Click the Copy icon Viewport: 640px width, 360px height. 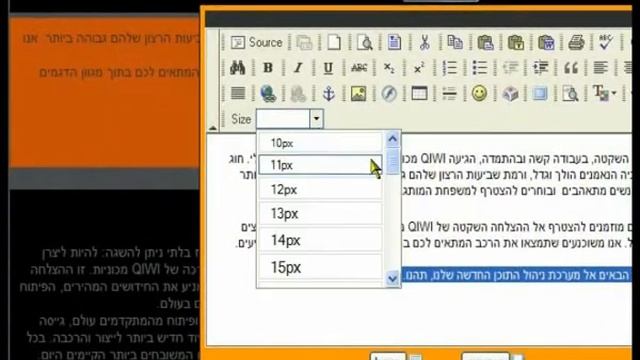(455, 42)
